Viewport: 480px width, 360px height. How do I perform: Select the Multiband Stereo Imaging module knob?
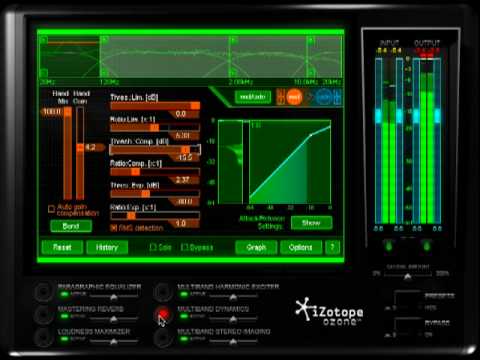pos(163,336)
